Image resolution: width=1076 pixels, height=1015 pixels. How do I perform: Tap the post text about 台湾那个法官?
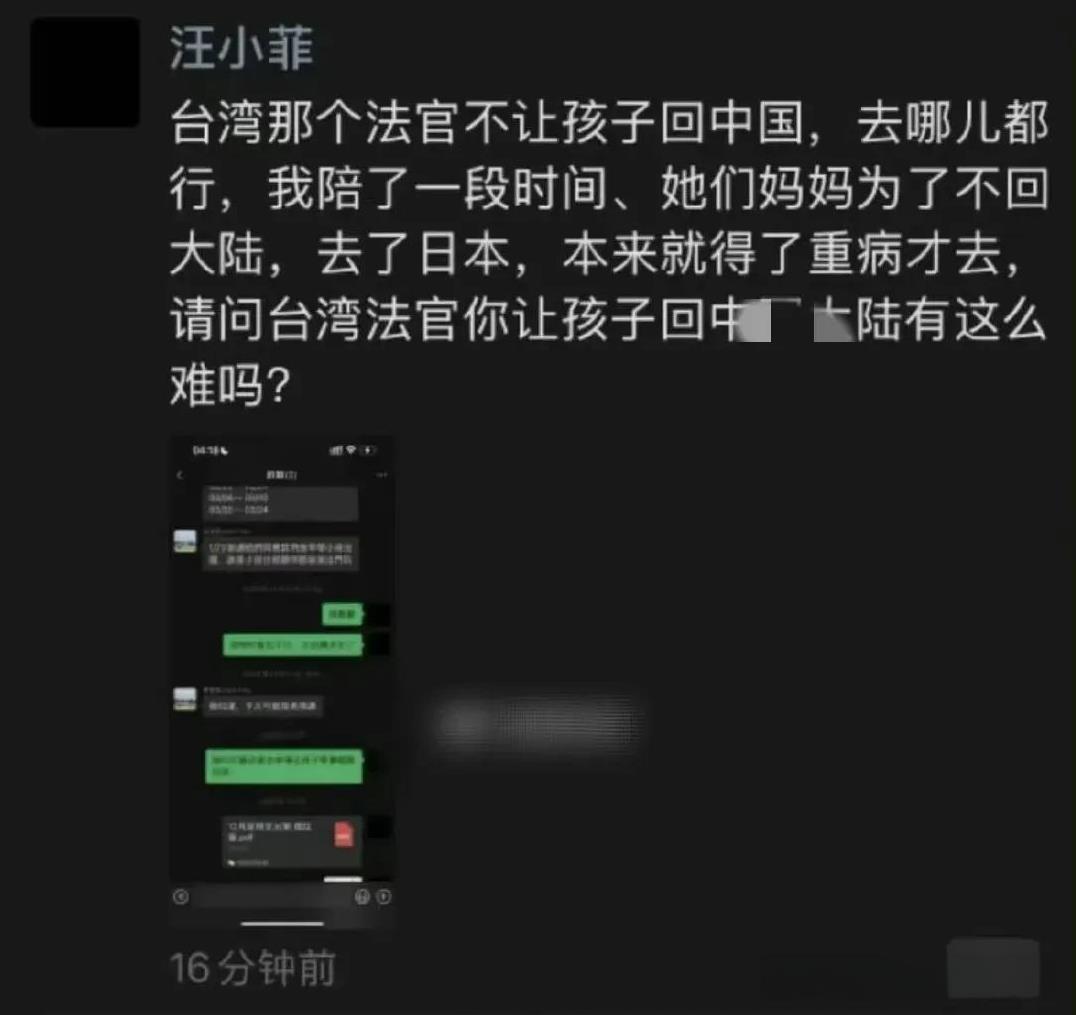point(609,253)
